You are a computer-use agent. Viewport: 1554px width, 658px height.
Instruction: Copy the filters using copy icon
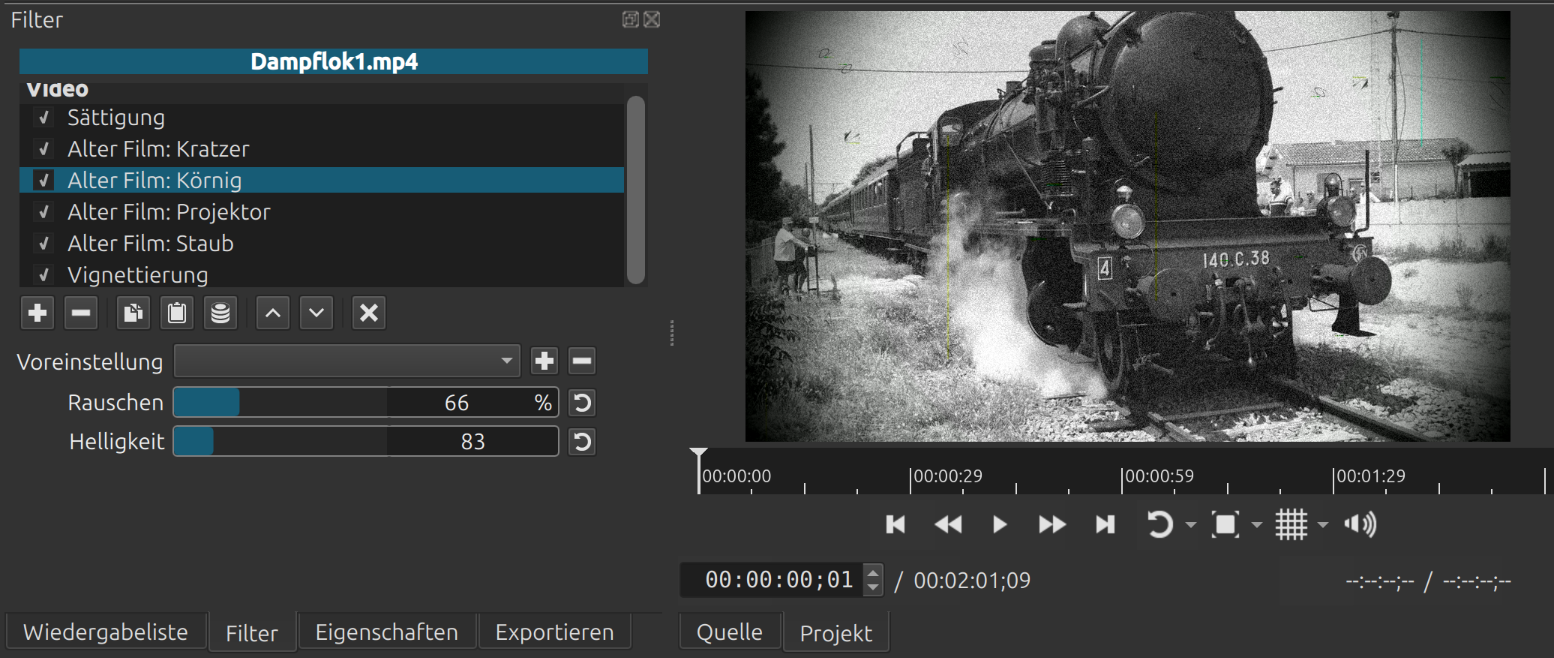tap(133, 313)
